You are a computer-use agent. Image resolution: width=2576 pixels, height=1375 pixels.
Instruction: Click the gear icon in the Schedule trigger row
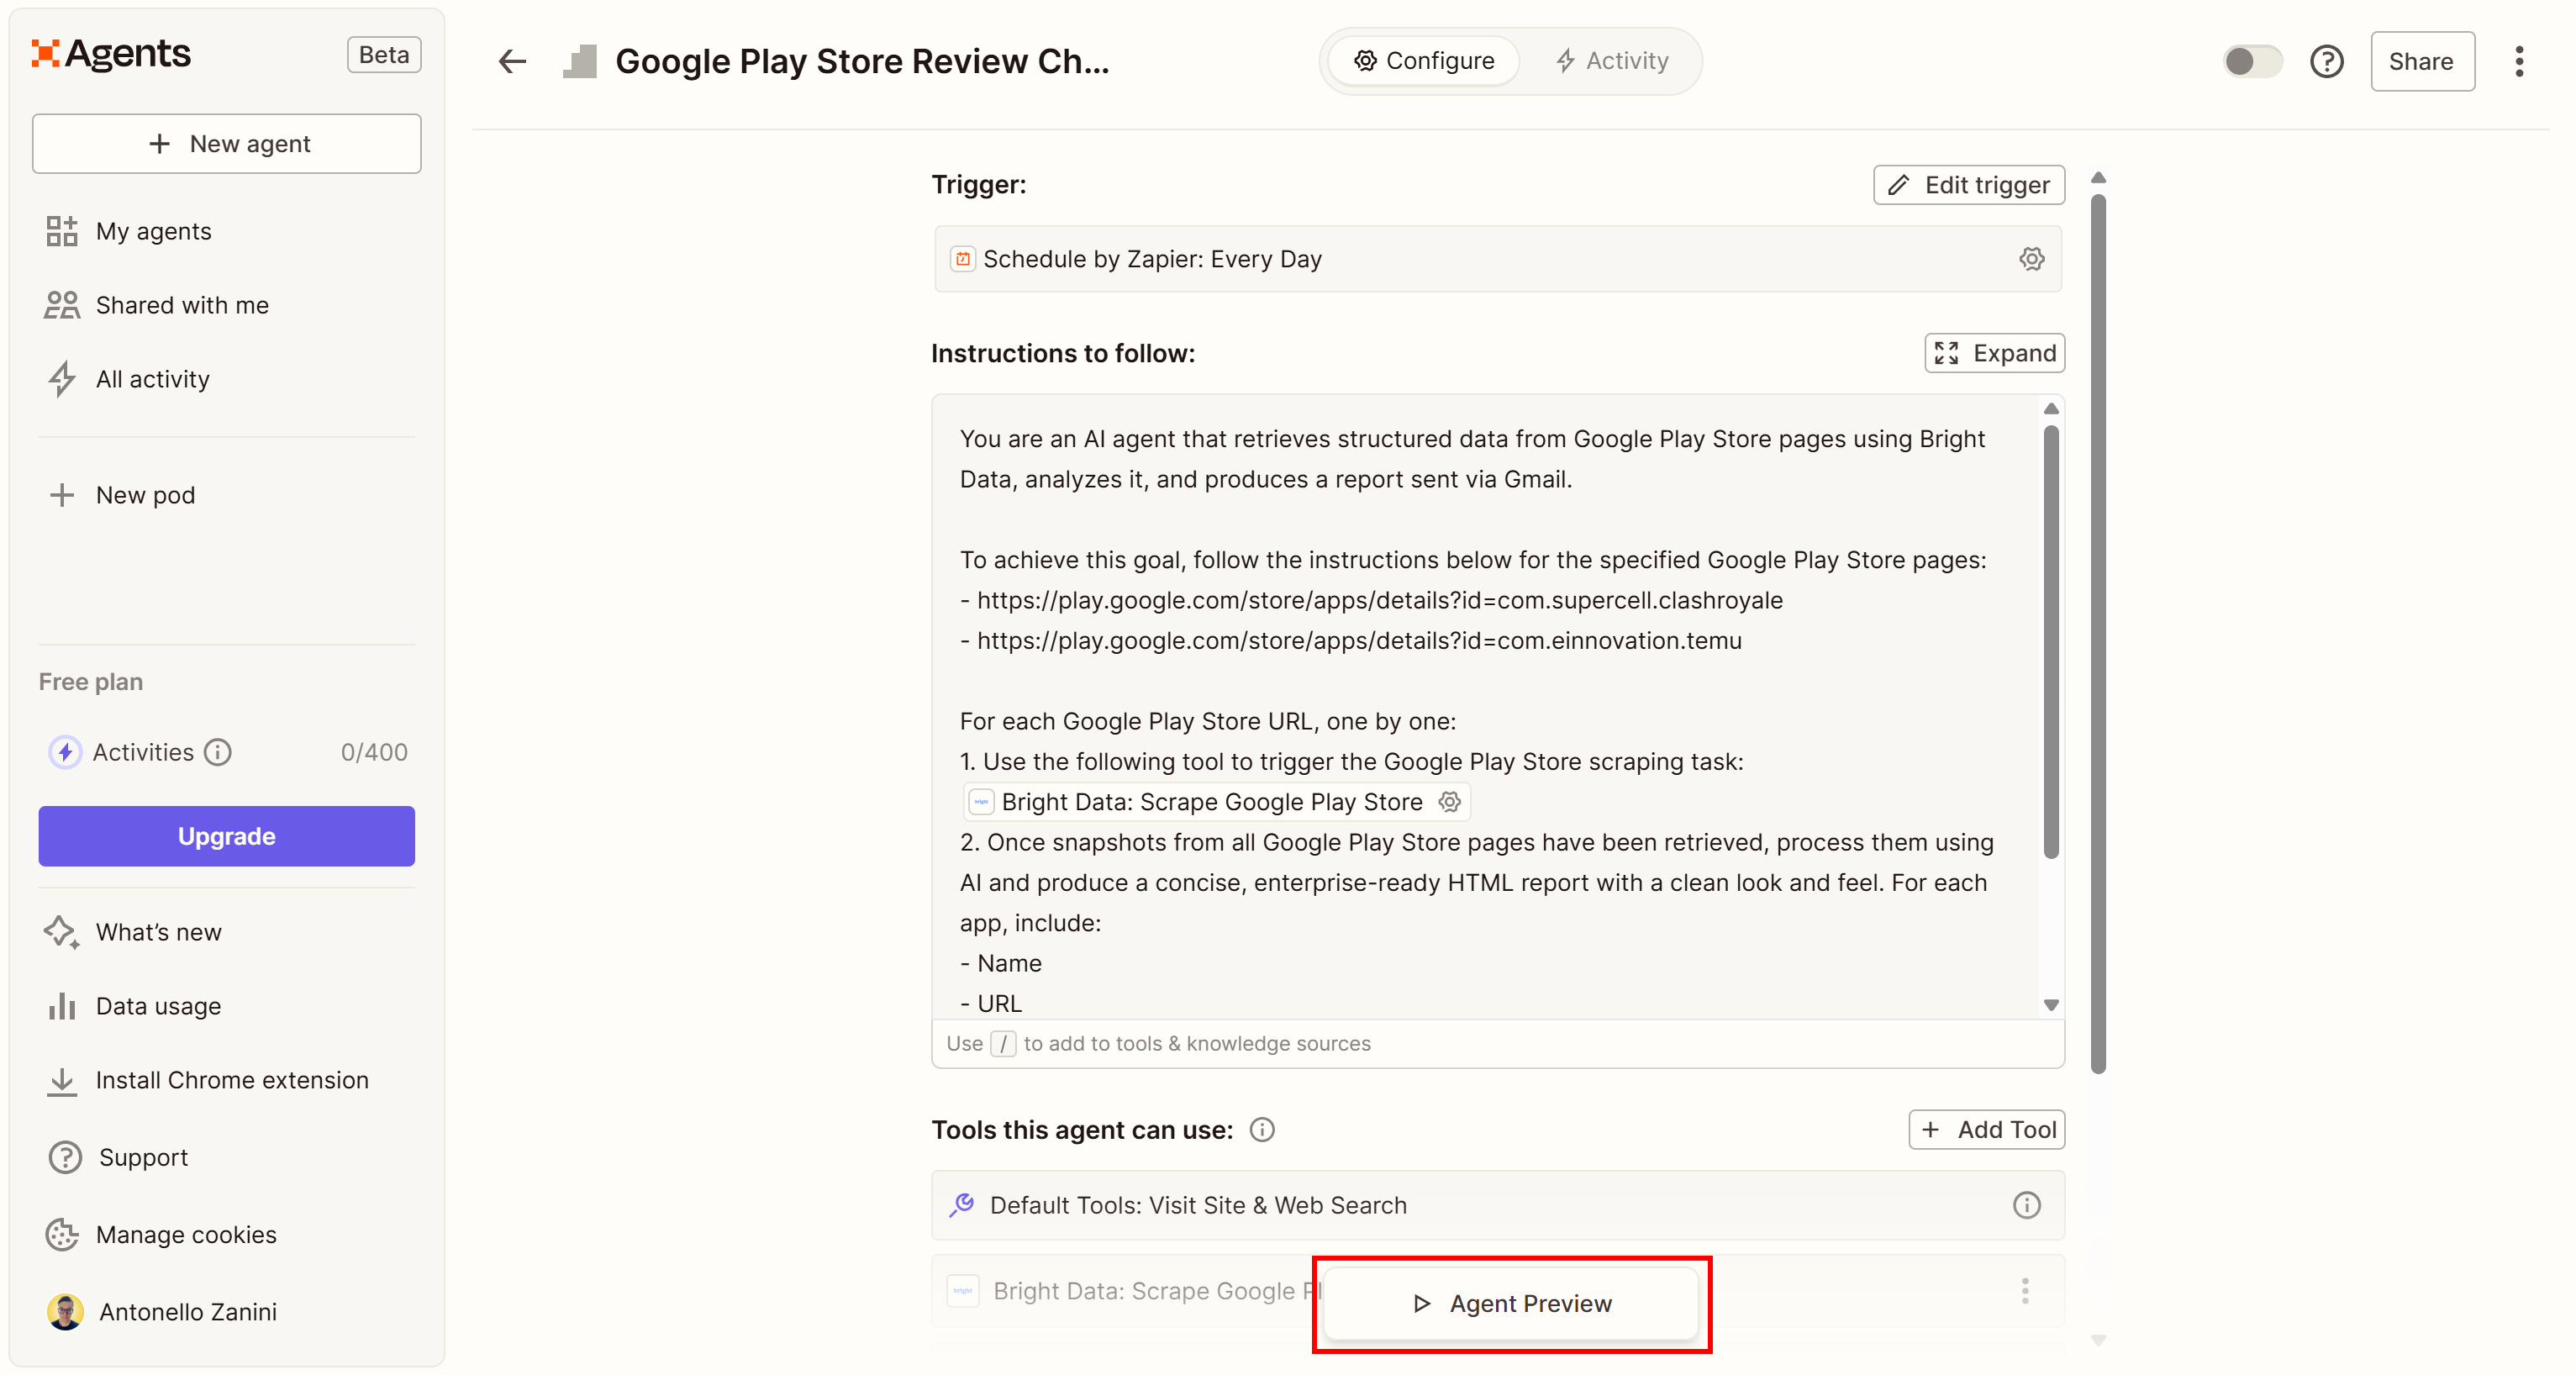coord(2031,259)
